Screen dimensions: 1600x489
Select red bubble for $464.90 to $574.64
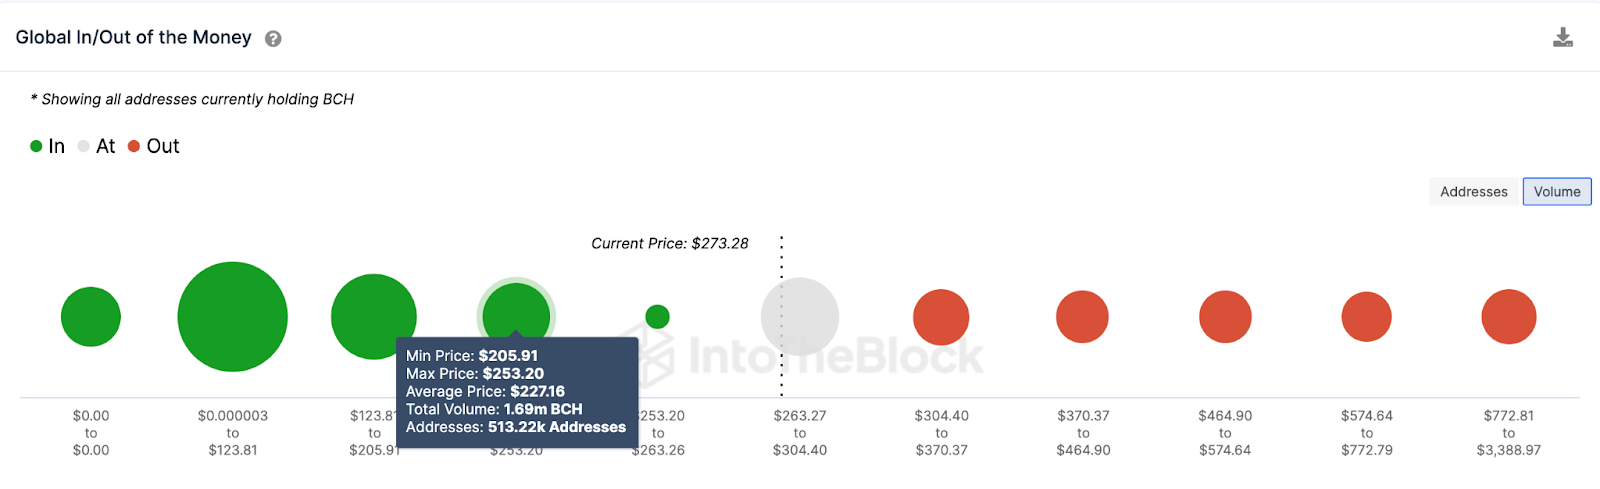tap(1225, 317)
